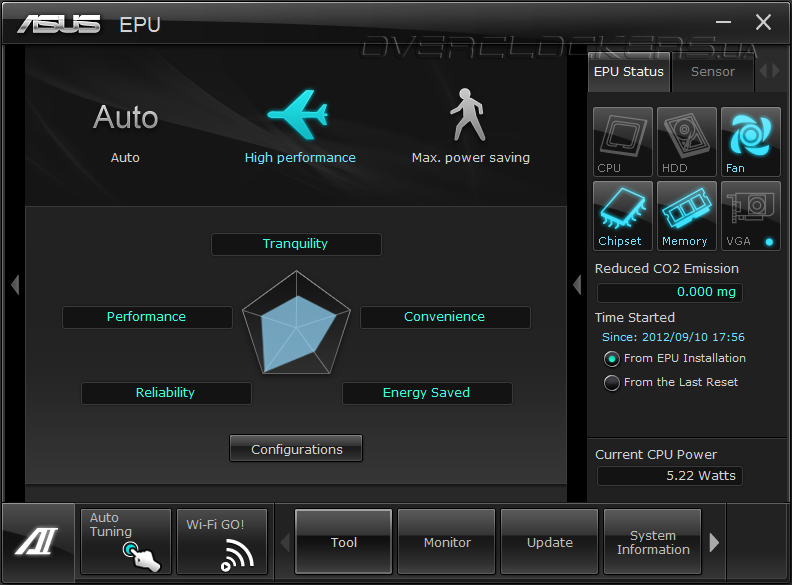Open Wi-Fi GO!
The image size is (792, 585).
pos(222,542)
